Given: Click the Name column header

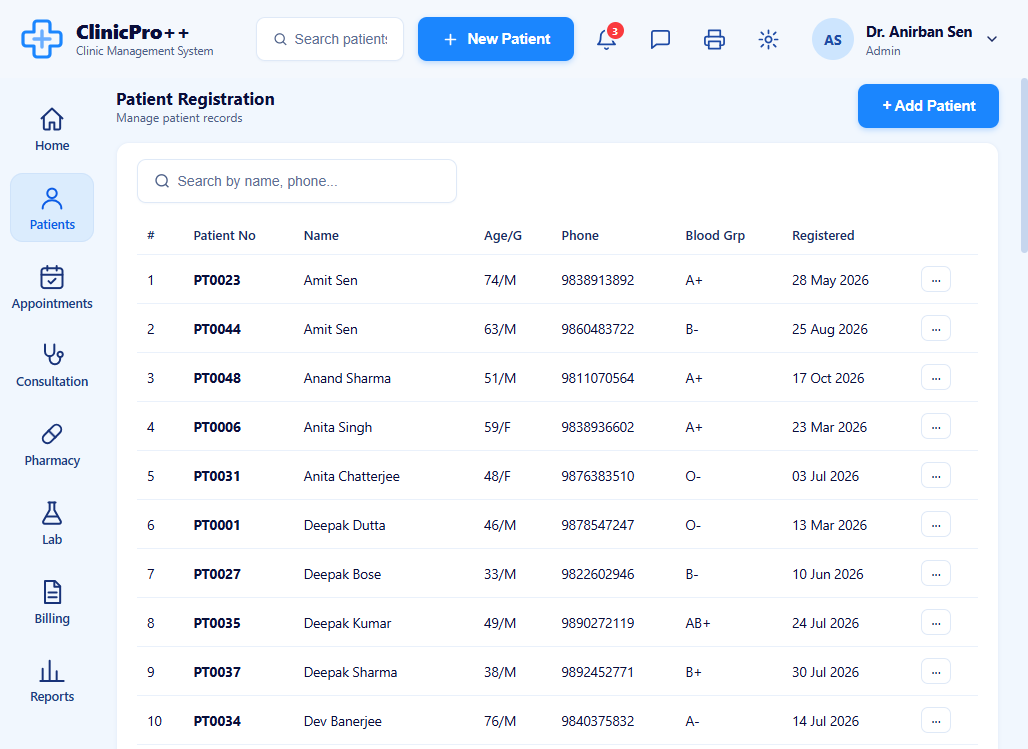Looking at the screenshot, I should pyautogui.click(x=321, y=235).
